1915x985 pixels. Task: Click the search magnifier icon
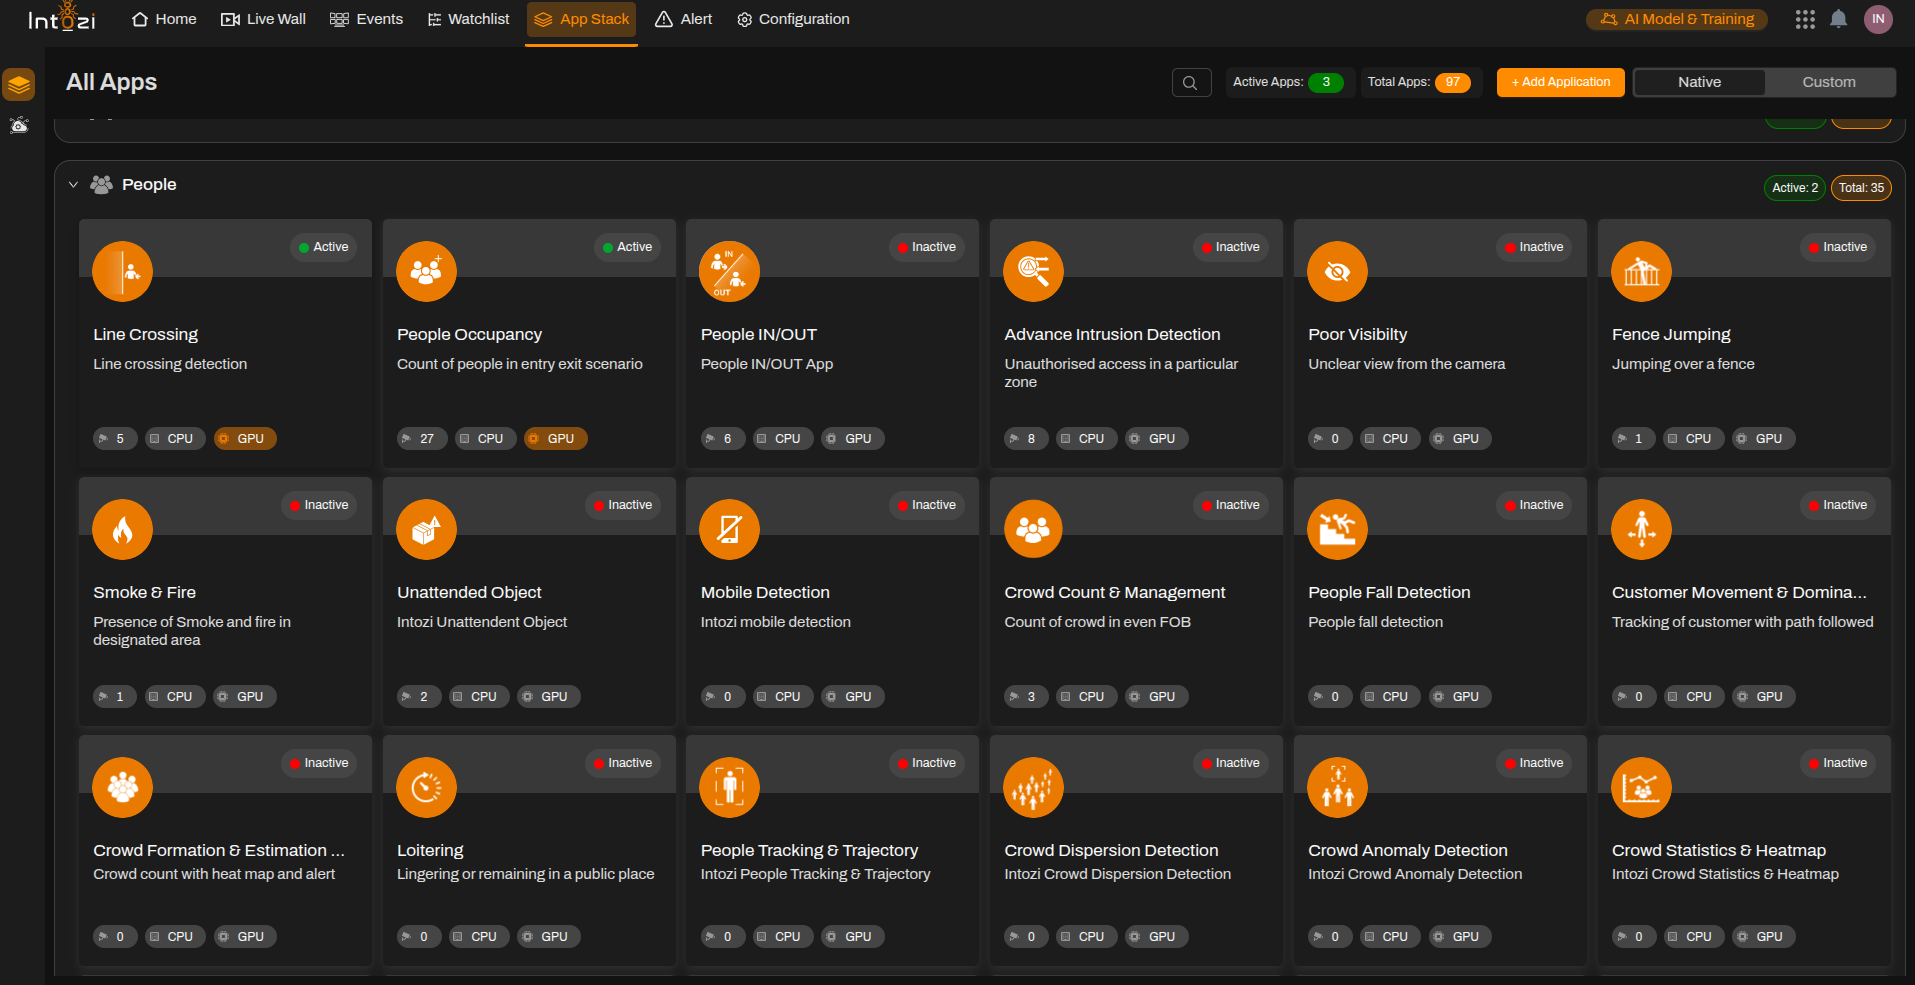[x=1190, y=82]
